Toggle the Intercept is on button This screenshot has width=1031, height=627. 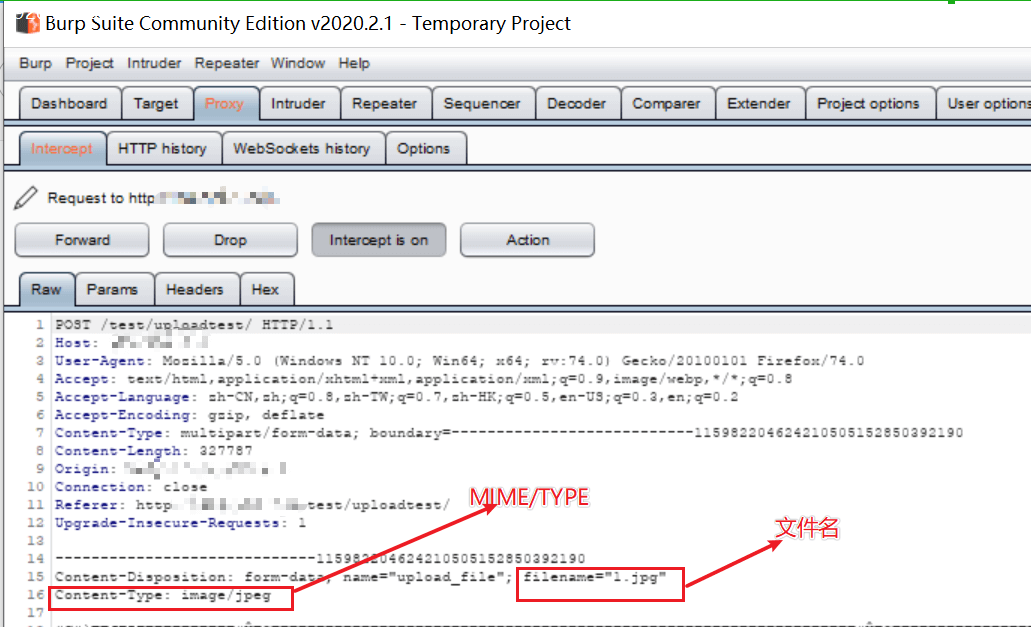pos(379,240)
